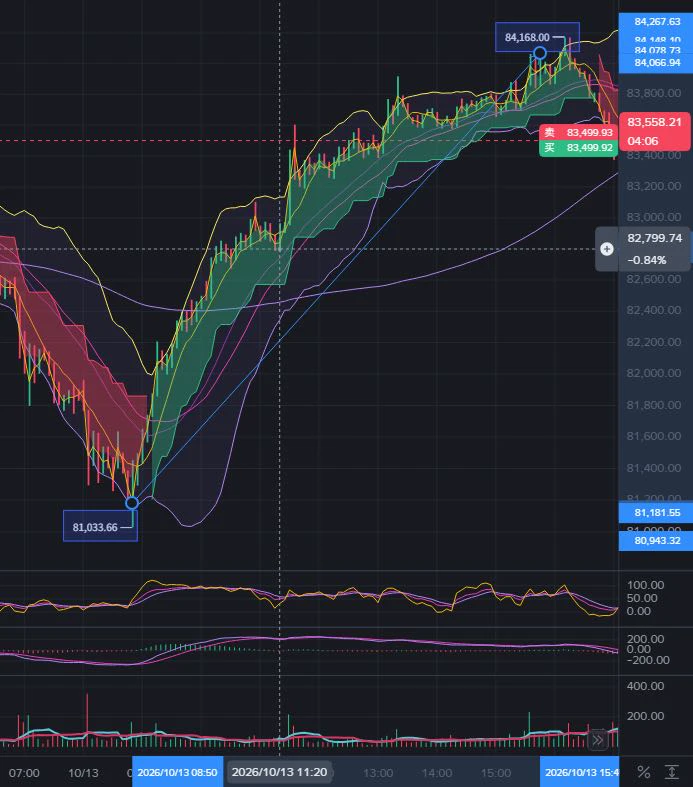
Task: Click the 13:00 time axis label
Action: click(x=378, y=773)
